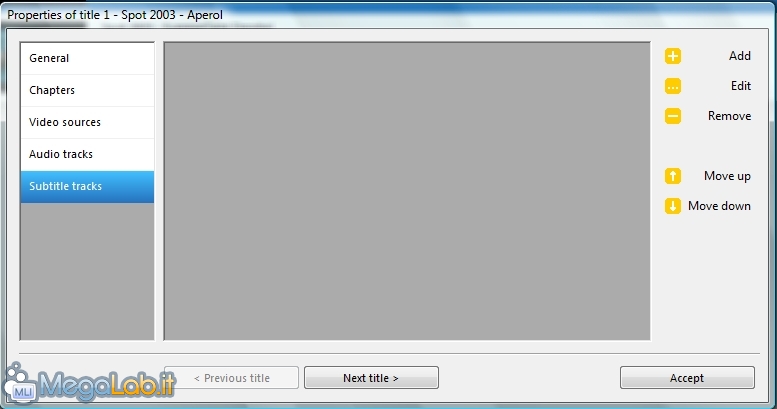This screenshot has width=777, height=409.
Task: Go to Next title
Action: tap(371, 378)
